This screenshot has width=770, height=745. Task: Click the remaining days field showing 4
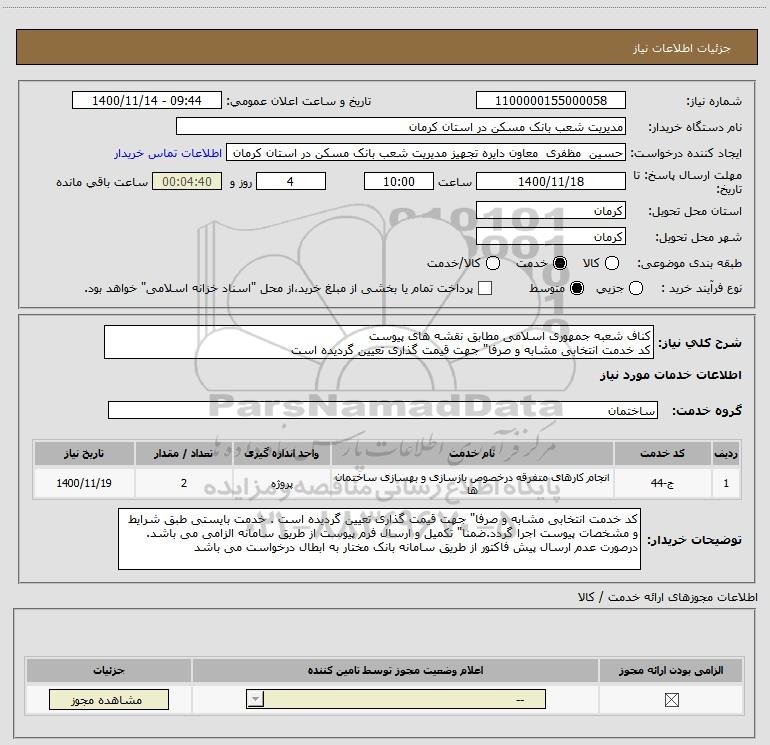point(291,181)
